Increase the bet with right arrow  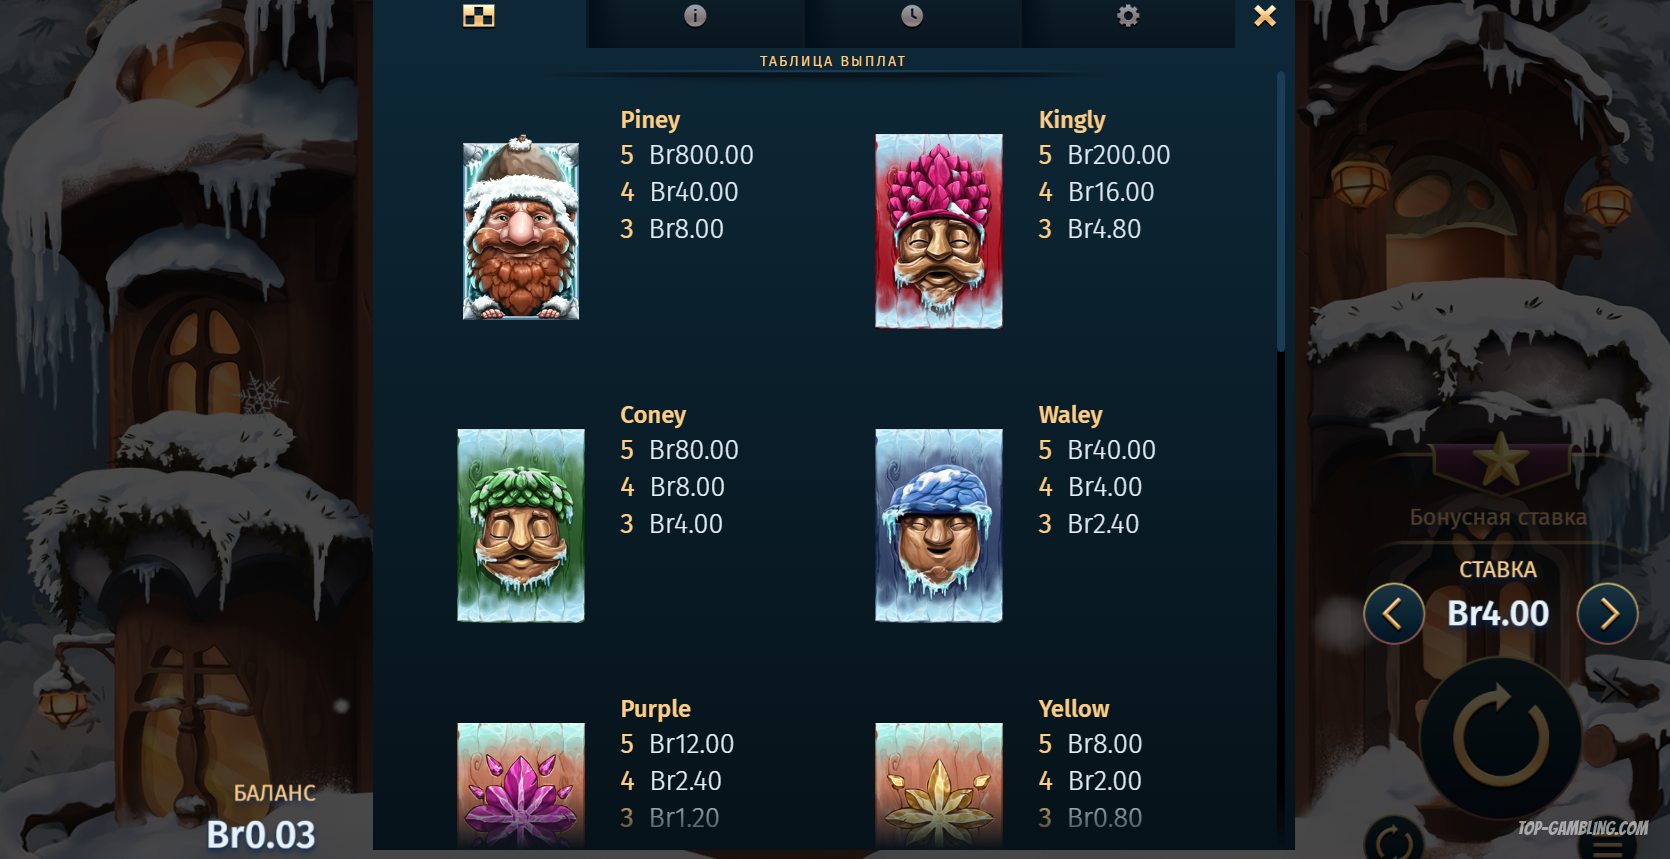(x=1608, y=613)
